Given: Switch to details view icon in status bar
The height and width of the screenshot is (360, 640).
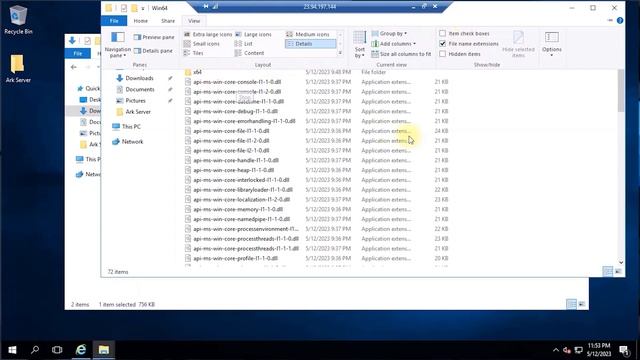Looking at the screenshot, I should pyautogui.click(x=607, y=271).
